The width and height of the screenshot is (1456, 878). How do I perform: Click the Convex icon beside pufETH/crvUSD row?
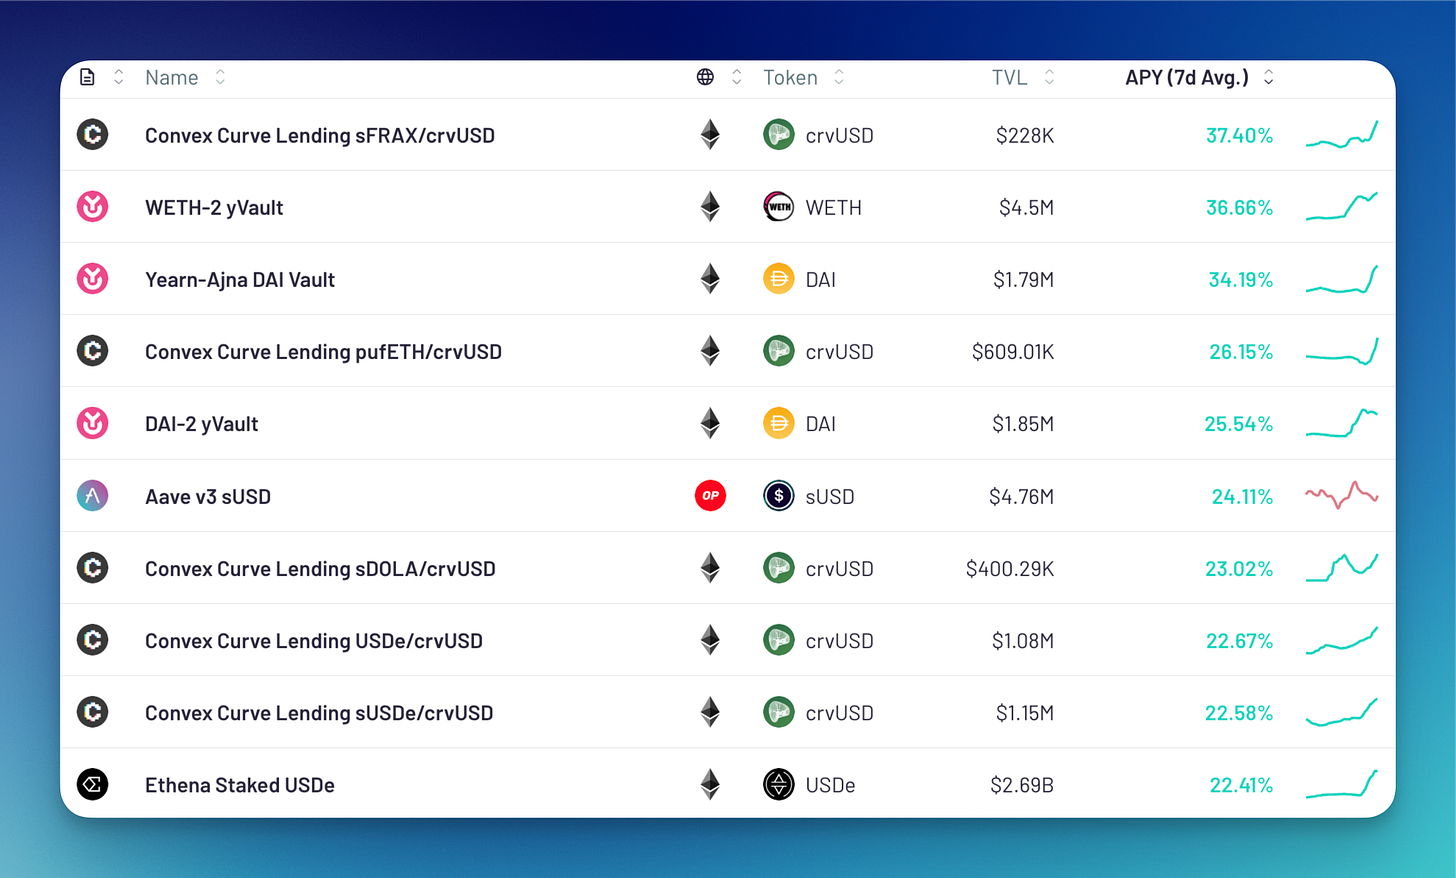click(x=93, y=351)
